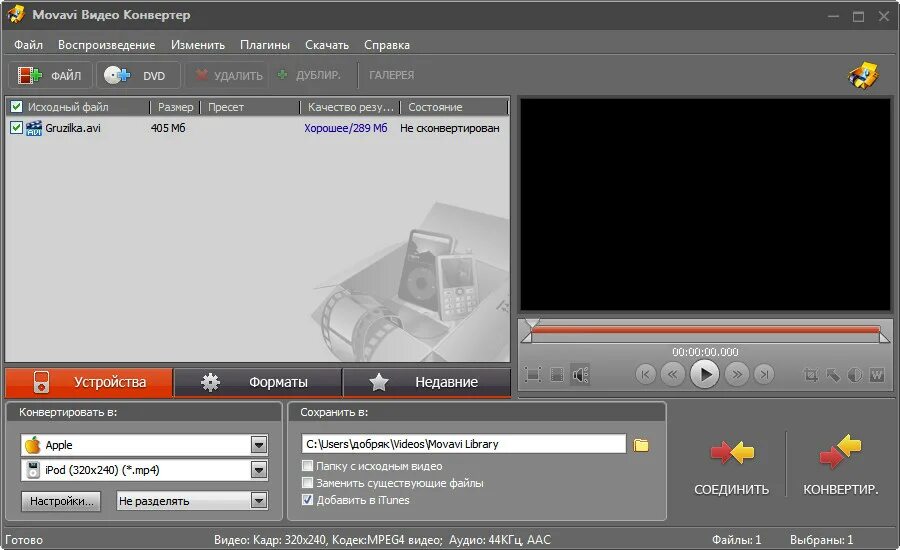Browse output folder with folder icon
Image resolution: width=900 pixels, height=550 pixels.
pos(641,445)
